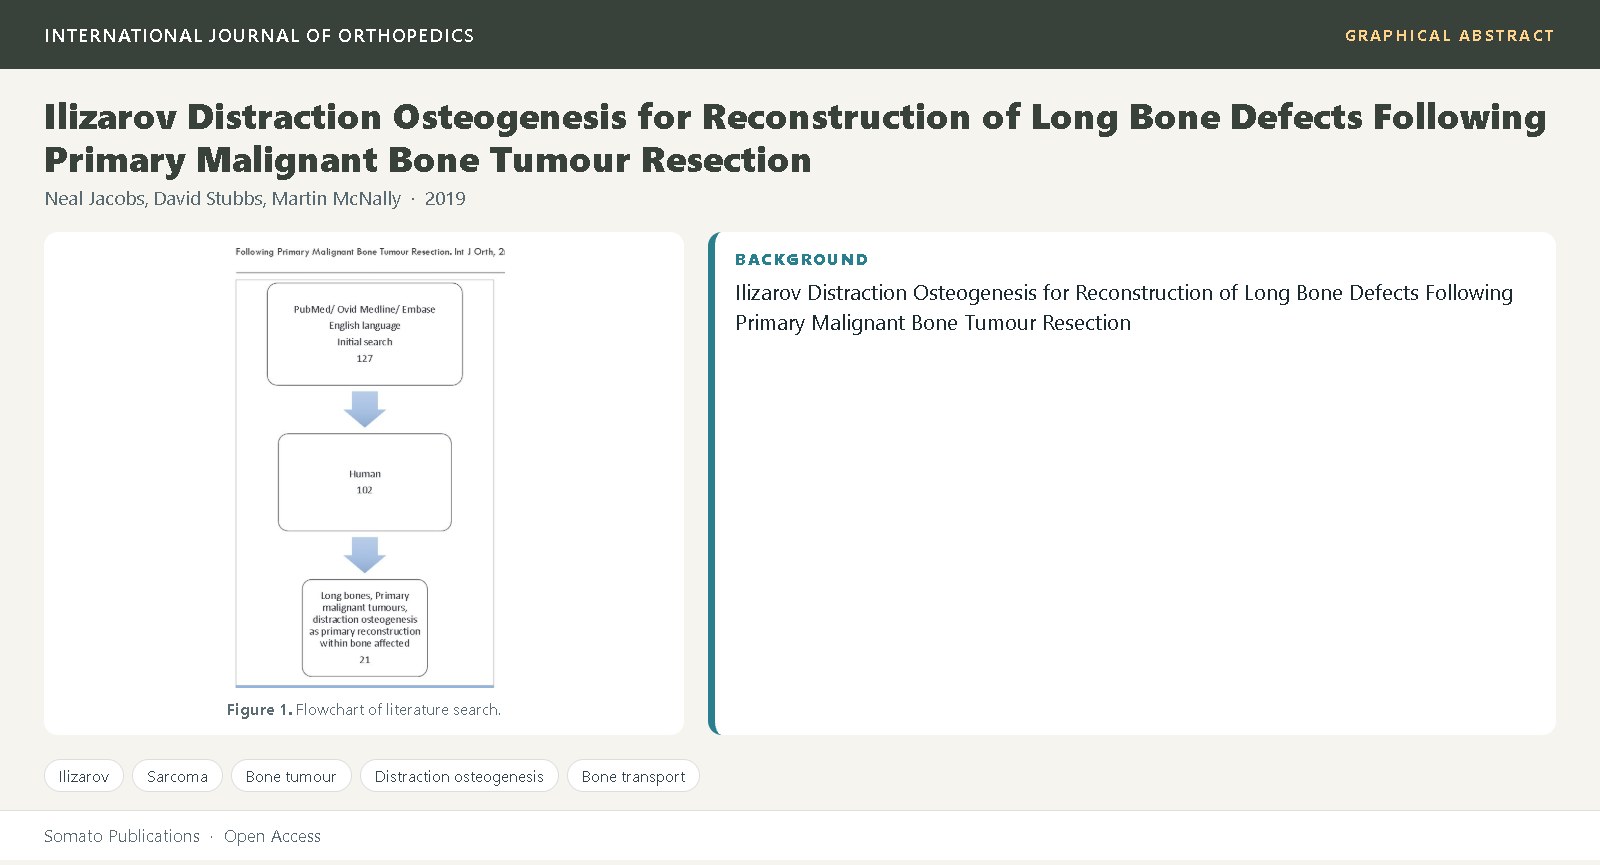This screenshot has width=1600, height=865.
Task: Click the Open Access footer label
Action: [272, 836]
